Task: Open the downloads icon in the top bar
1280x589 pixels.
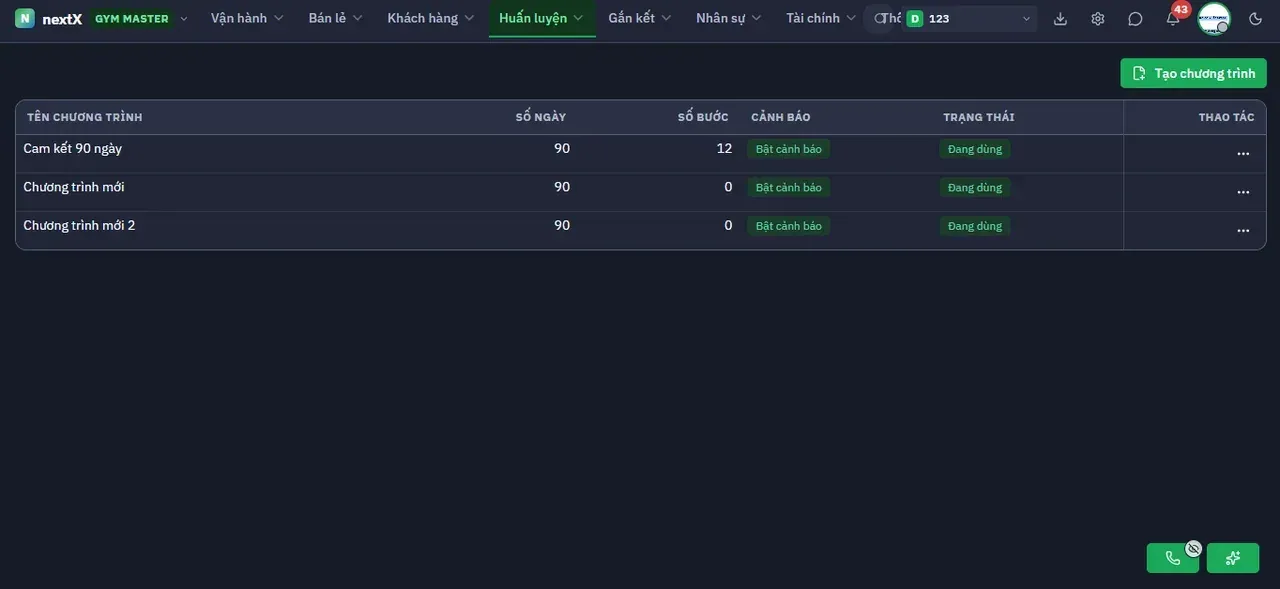Action: click(1061, 19)
